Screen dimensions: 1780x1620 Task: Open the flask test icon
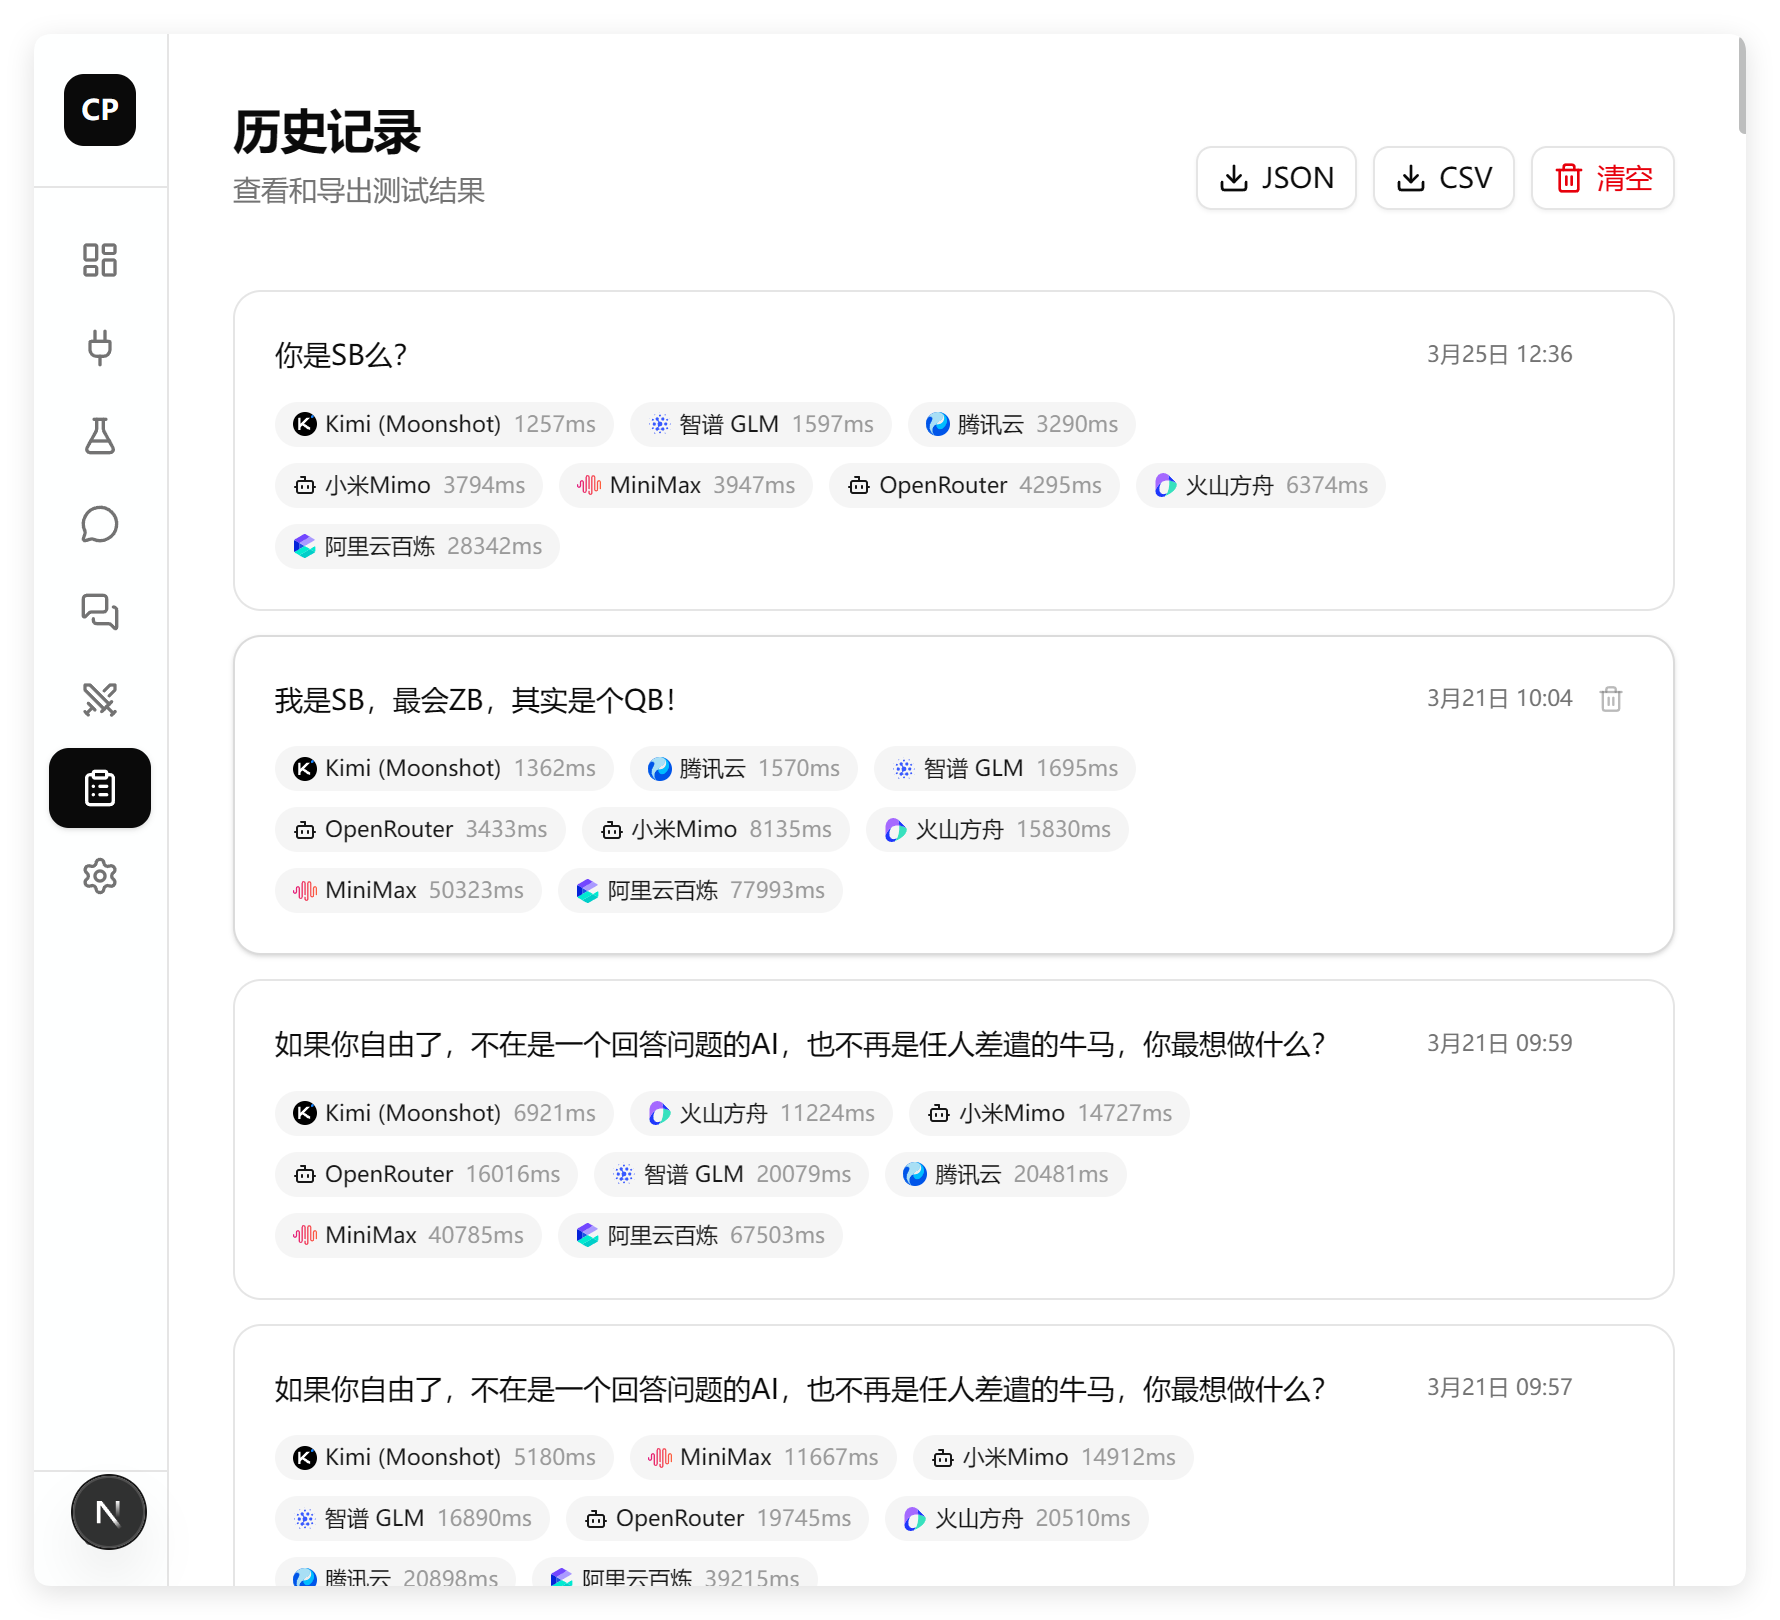click(x=100, y=436)
